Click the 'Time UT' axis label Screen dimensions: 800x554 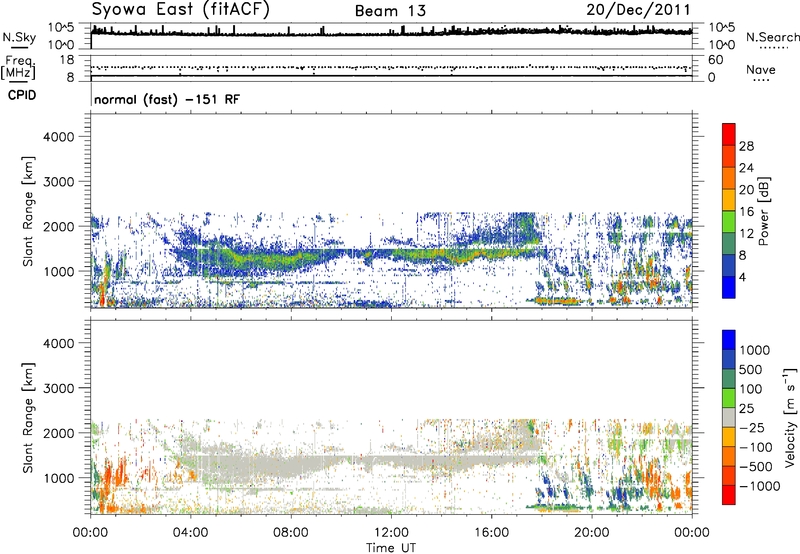tap(391, 548)
